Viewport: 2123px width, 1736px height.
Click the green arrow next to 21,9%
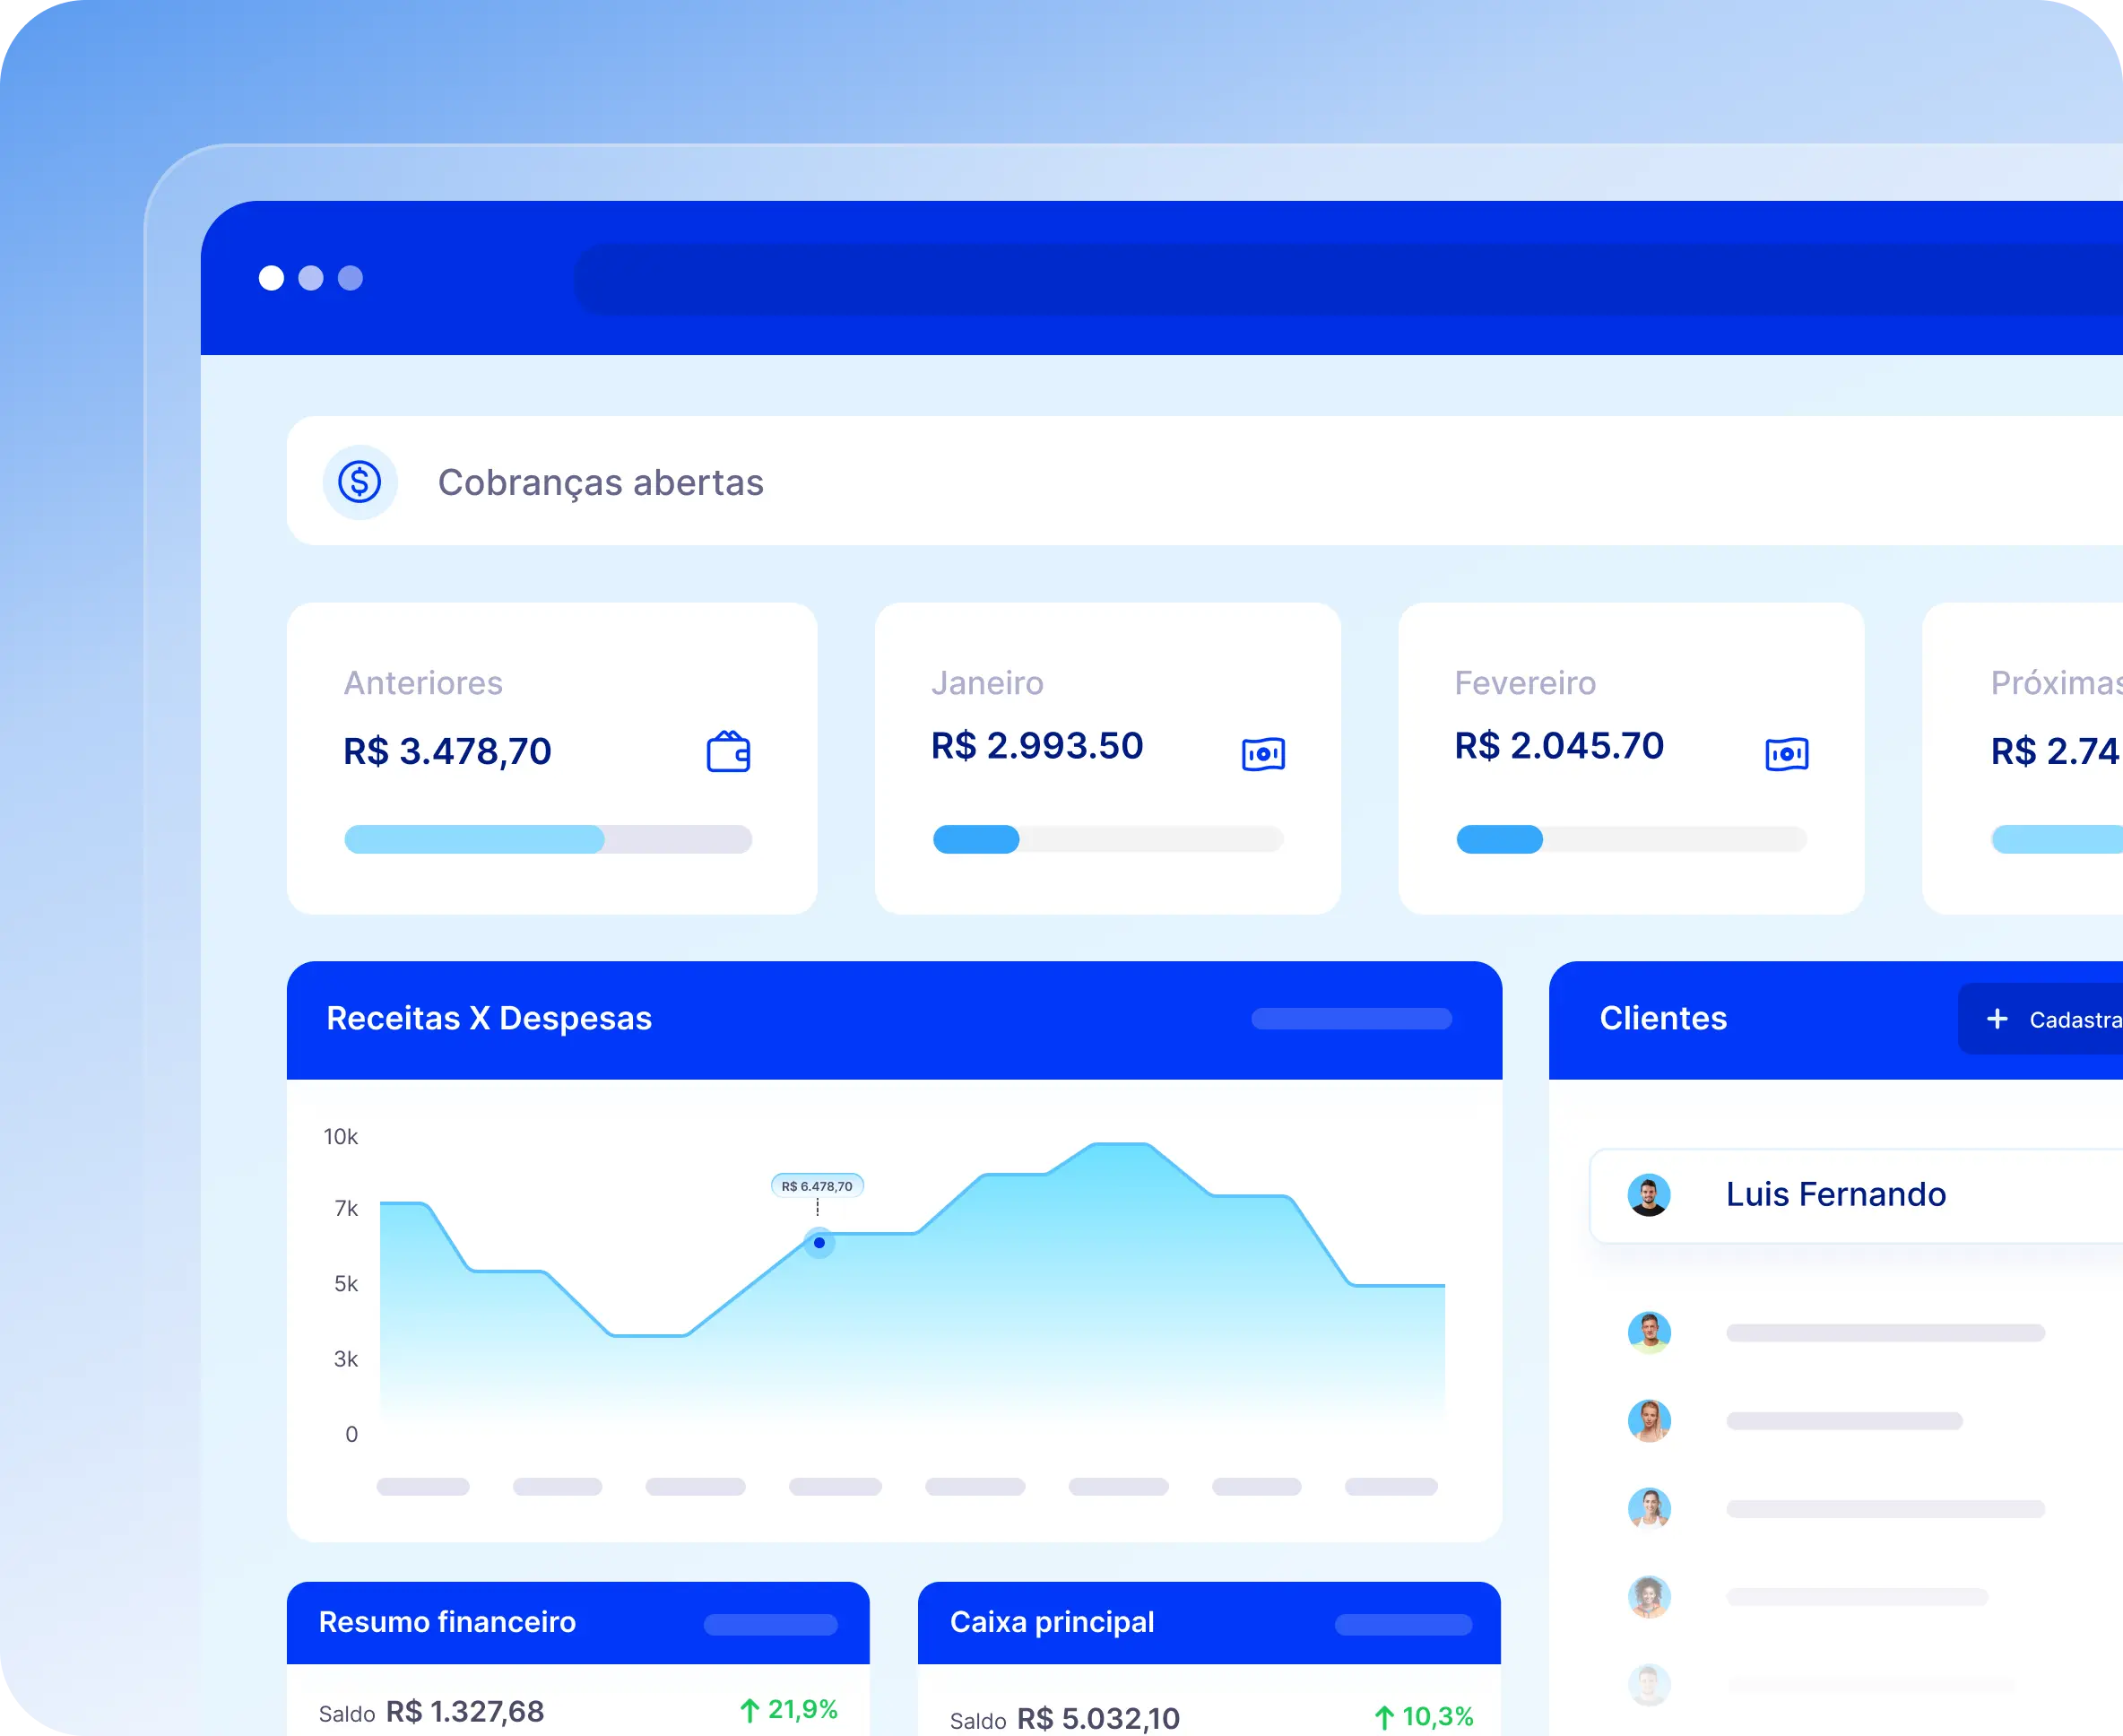click(x=749, y=1710)
